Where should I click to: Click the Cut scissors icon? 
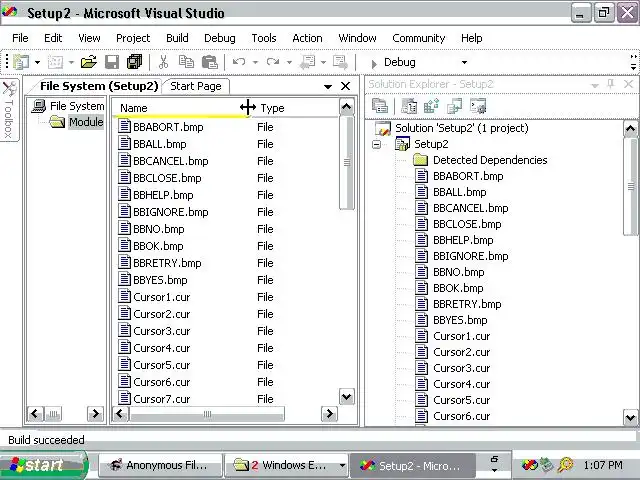[163, 62]
